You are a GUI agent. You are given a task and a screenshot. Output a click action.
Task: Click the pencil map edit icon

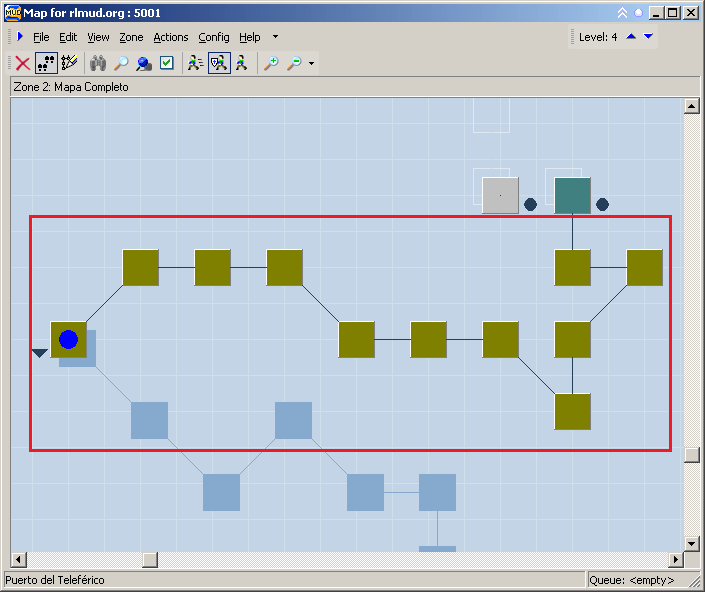click(x=69, y=63)
